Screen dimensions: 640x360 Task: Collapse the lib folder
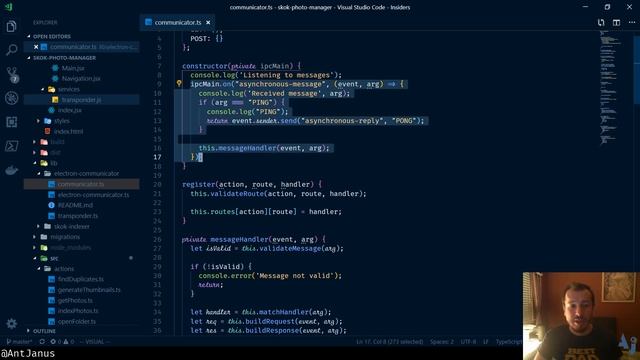coord(53,163)
